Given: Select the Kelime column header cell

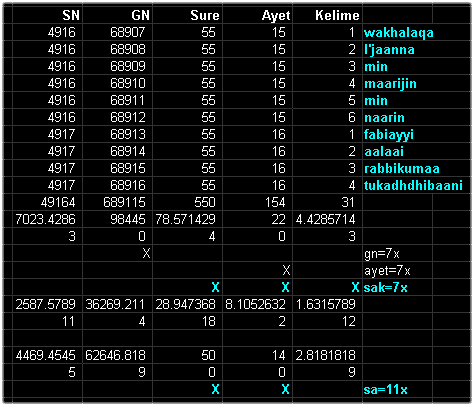Looking at the screenshot, I should click(x=328, y=15).
